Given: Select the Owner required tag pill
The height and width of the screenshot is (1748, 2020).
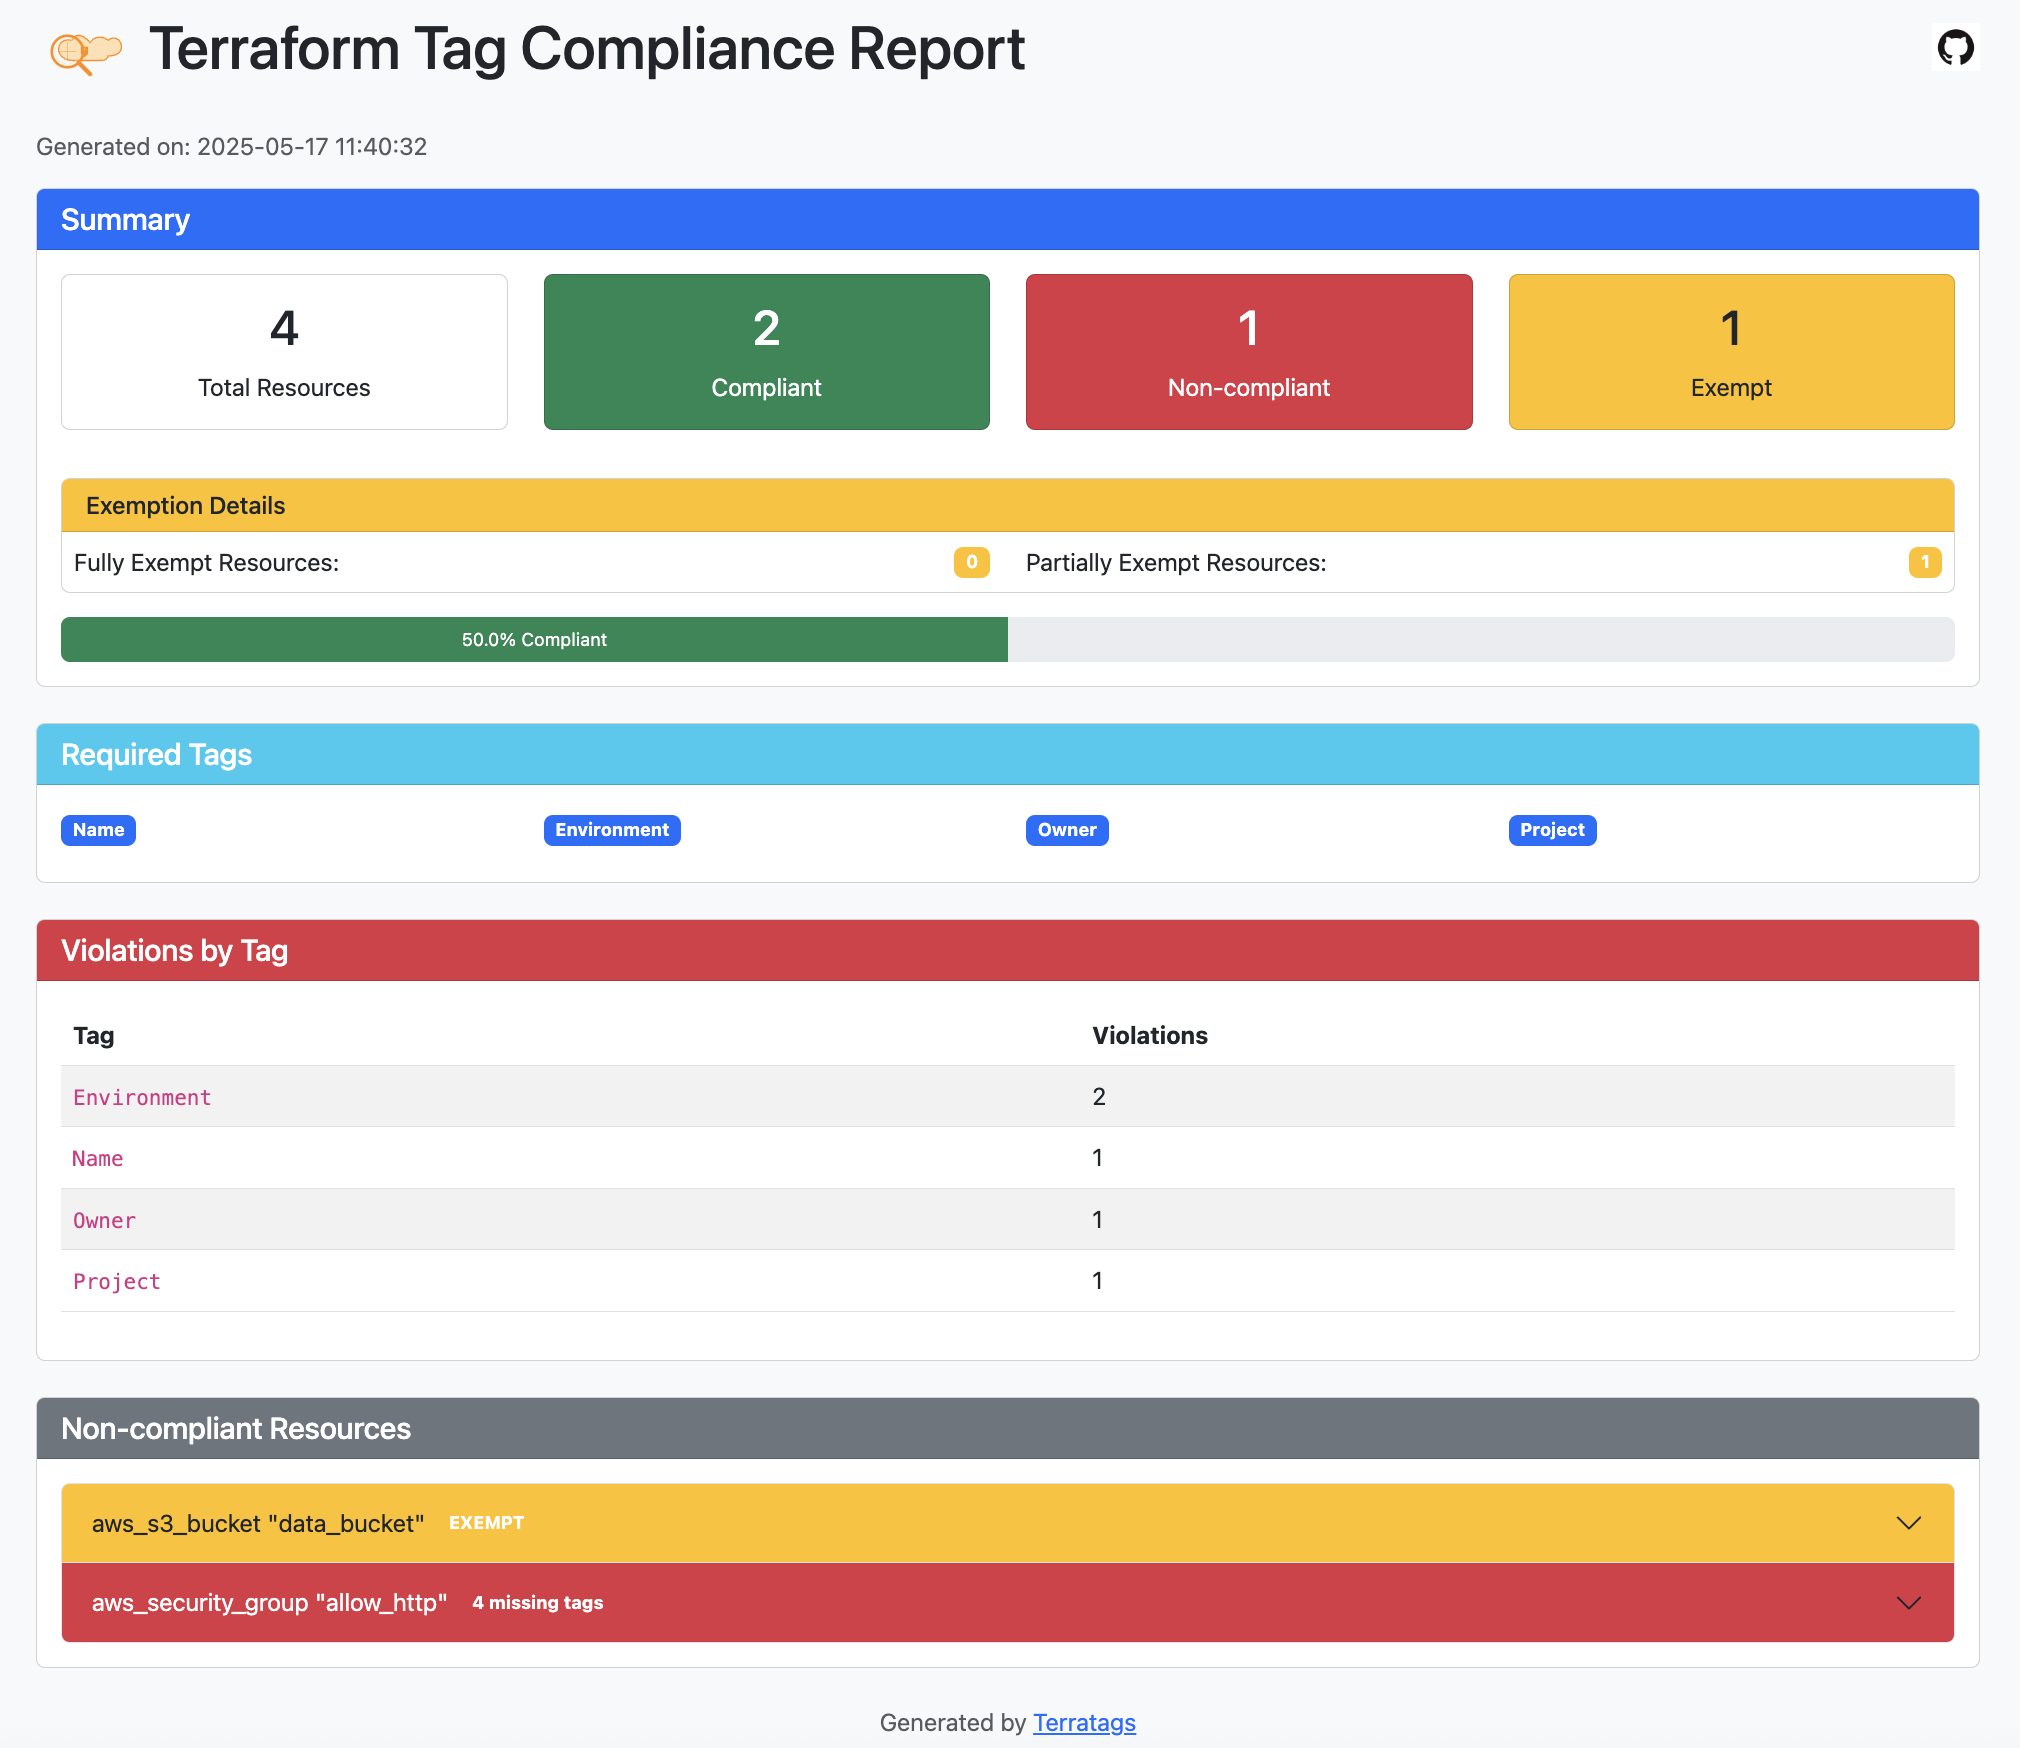Looking at the screenshot, I should coord(1066,830).
